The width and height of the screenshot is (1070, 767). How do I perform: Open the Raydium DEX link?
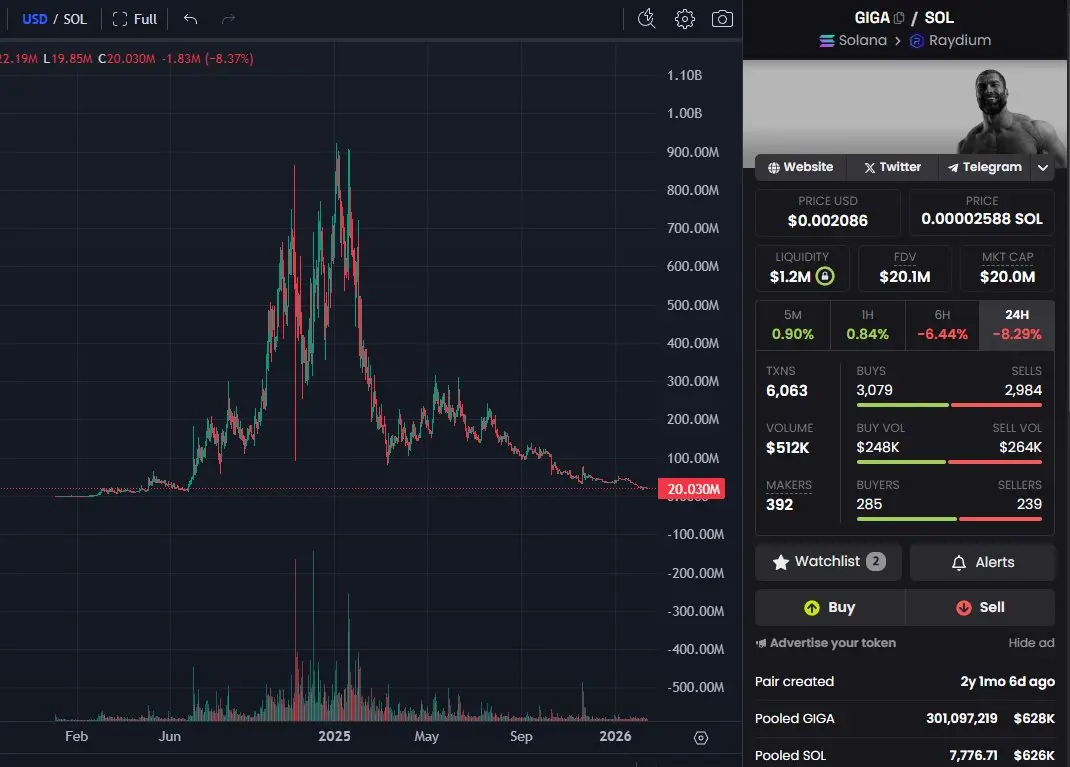(x=951, y=40)
